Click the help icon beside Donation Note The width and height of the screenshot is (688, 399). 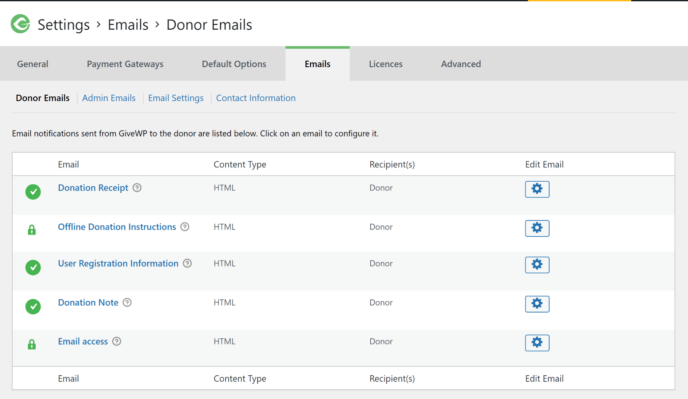pyautogui.click(x=127, y=302)
